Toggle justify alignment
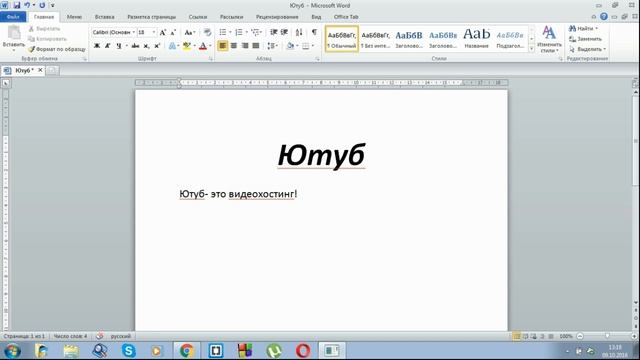The height and width of the screenshot is (360, 640). point(256,46)
